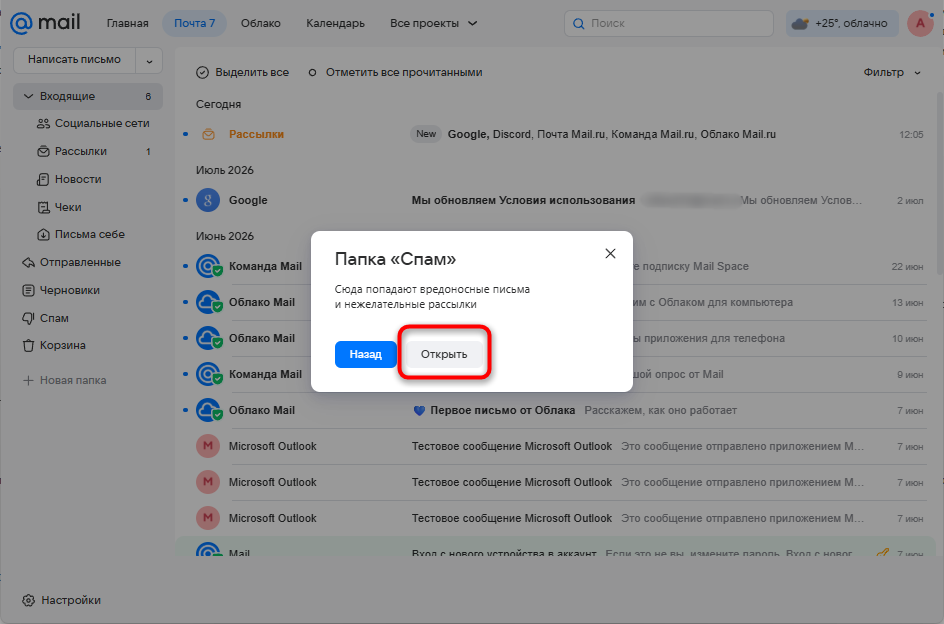The image size is (944, 624).
Task: Collapse the Входящие folder chevron
Action: [28, 96]
